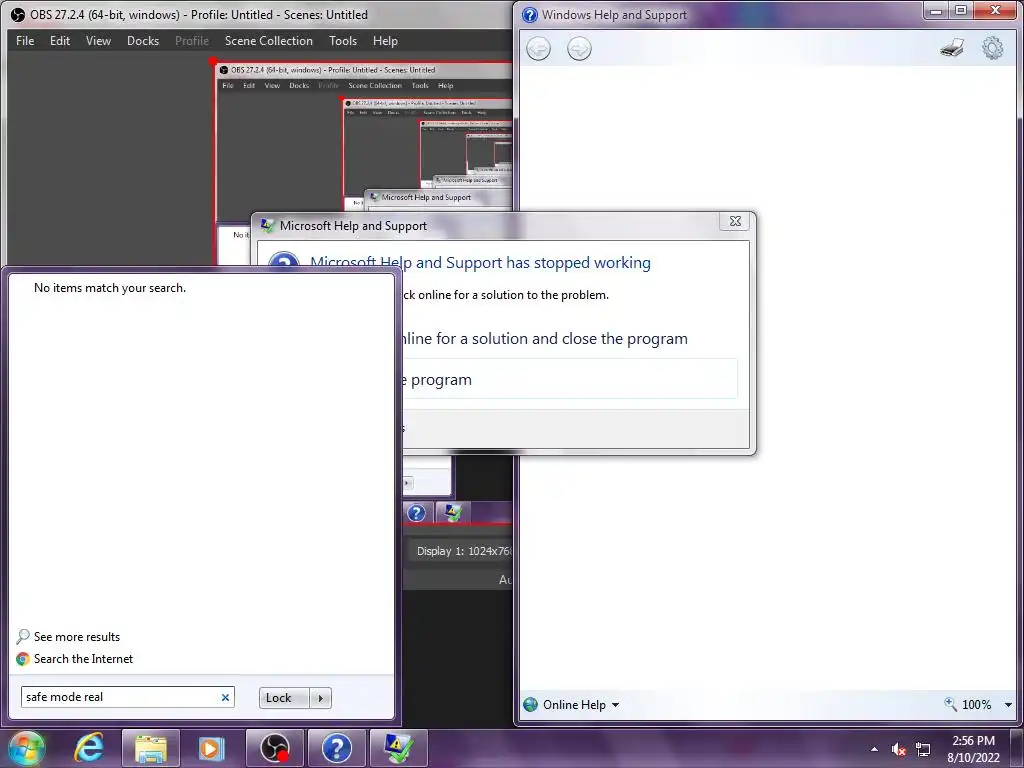The width and height of the screenshot is (1024, 768).
Task: Open the OBS View menu
Action: click(x=98, y=40)
